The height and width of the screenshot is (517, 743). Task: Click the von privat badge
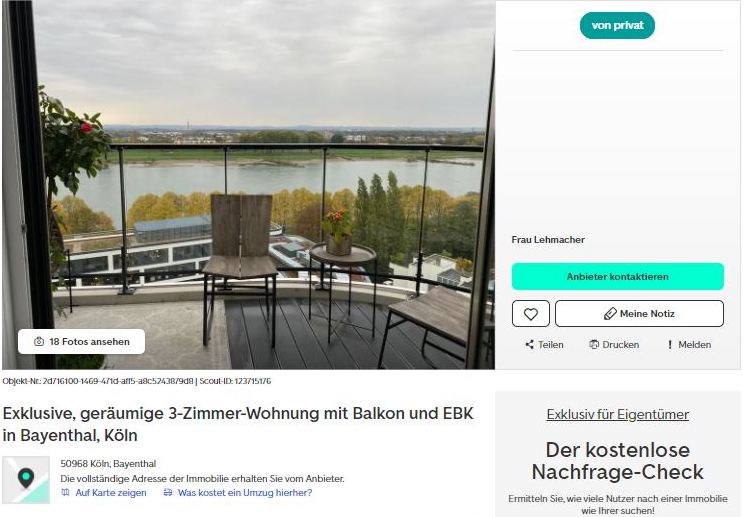[617, 25]
